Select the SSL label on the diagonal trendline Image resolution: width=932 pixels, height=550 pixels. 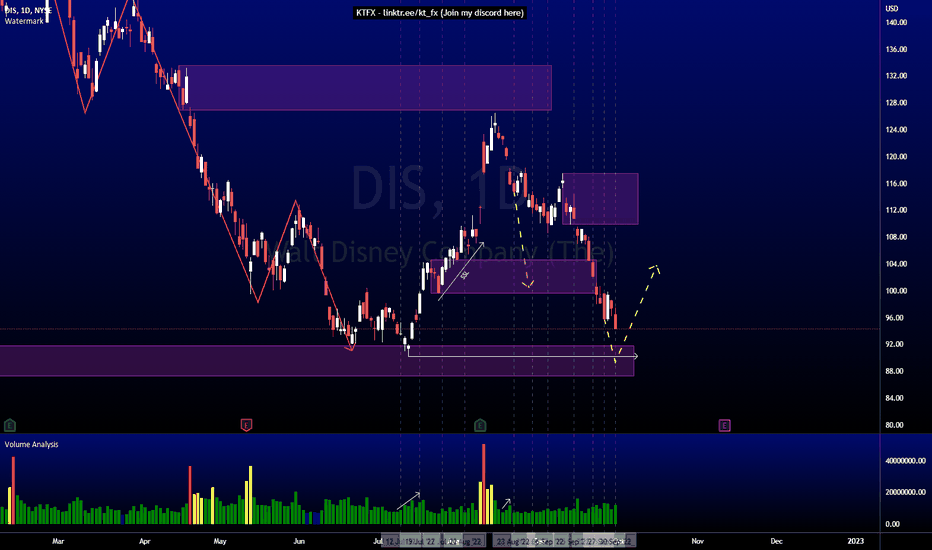[465, 275]
